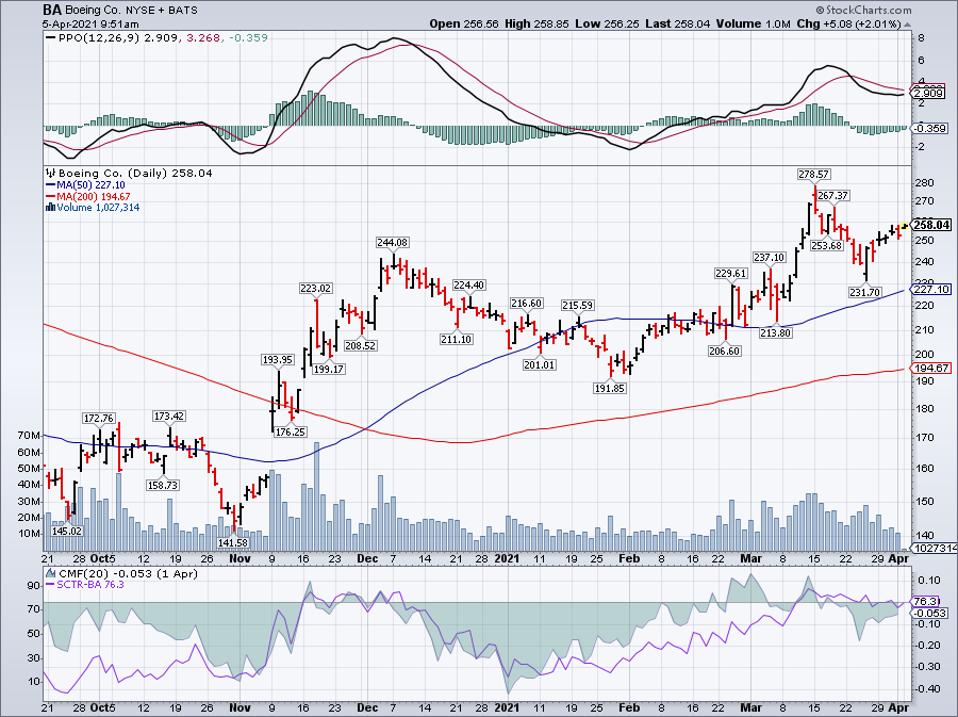Click the CMF(20) indicator legend label

[x=84, y=573]
